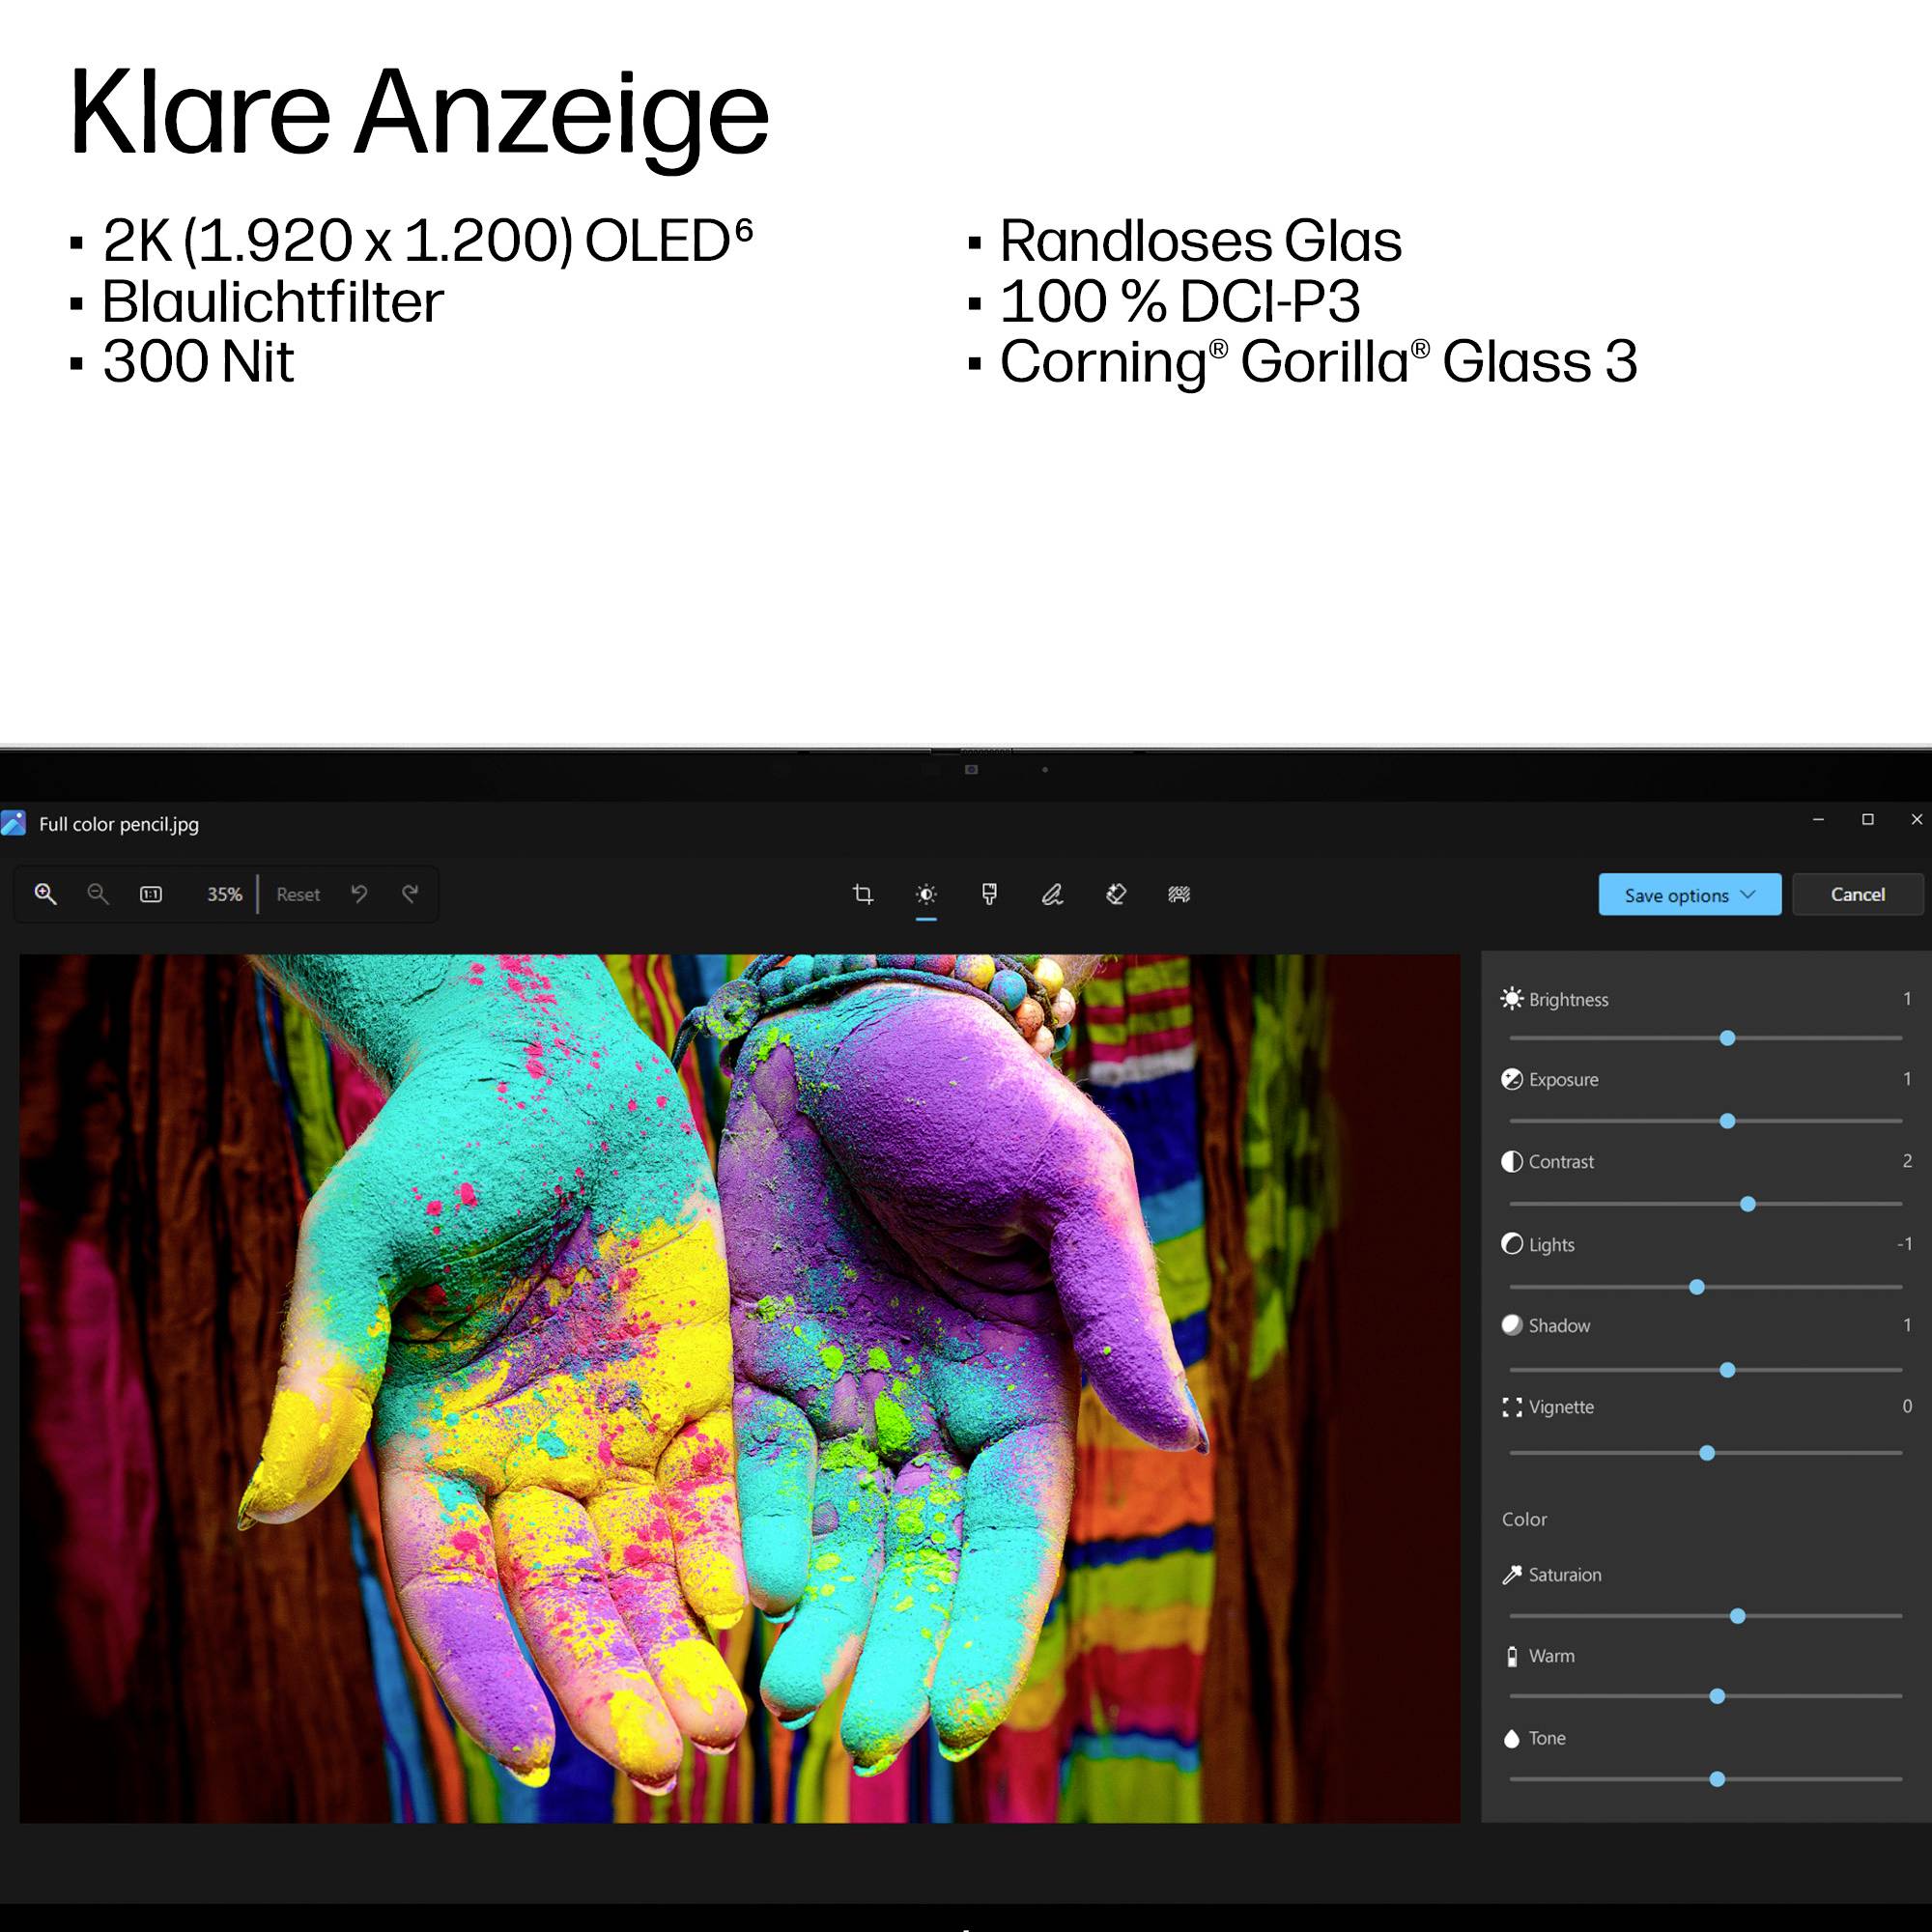
Task: Click the Cancel button
Action: point(1858,895)
